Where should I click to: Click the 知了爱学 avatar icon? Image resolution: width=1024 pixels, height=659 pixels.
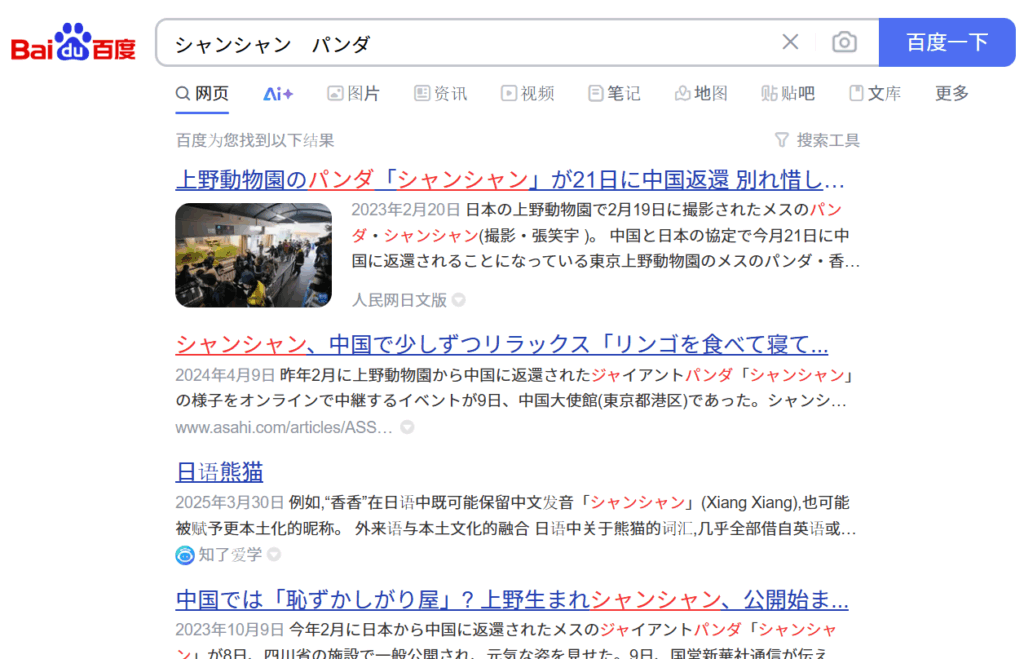click(x=185, y=555)
